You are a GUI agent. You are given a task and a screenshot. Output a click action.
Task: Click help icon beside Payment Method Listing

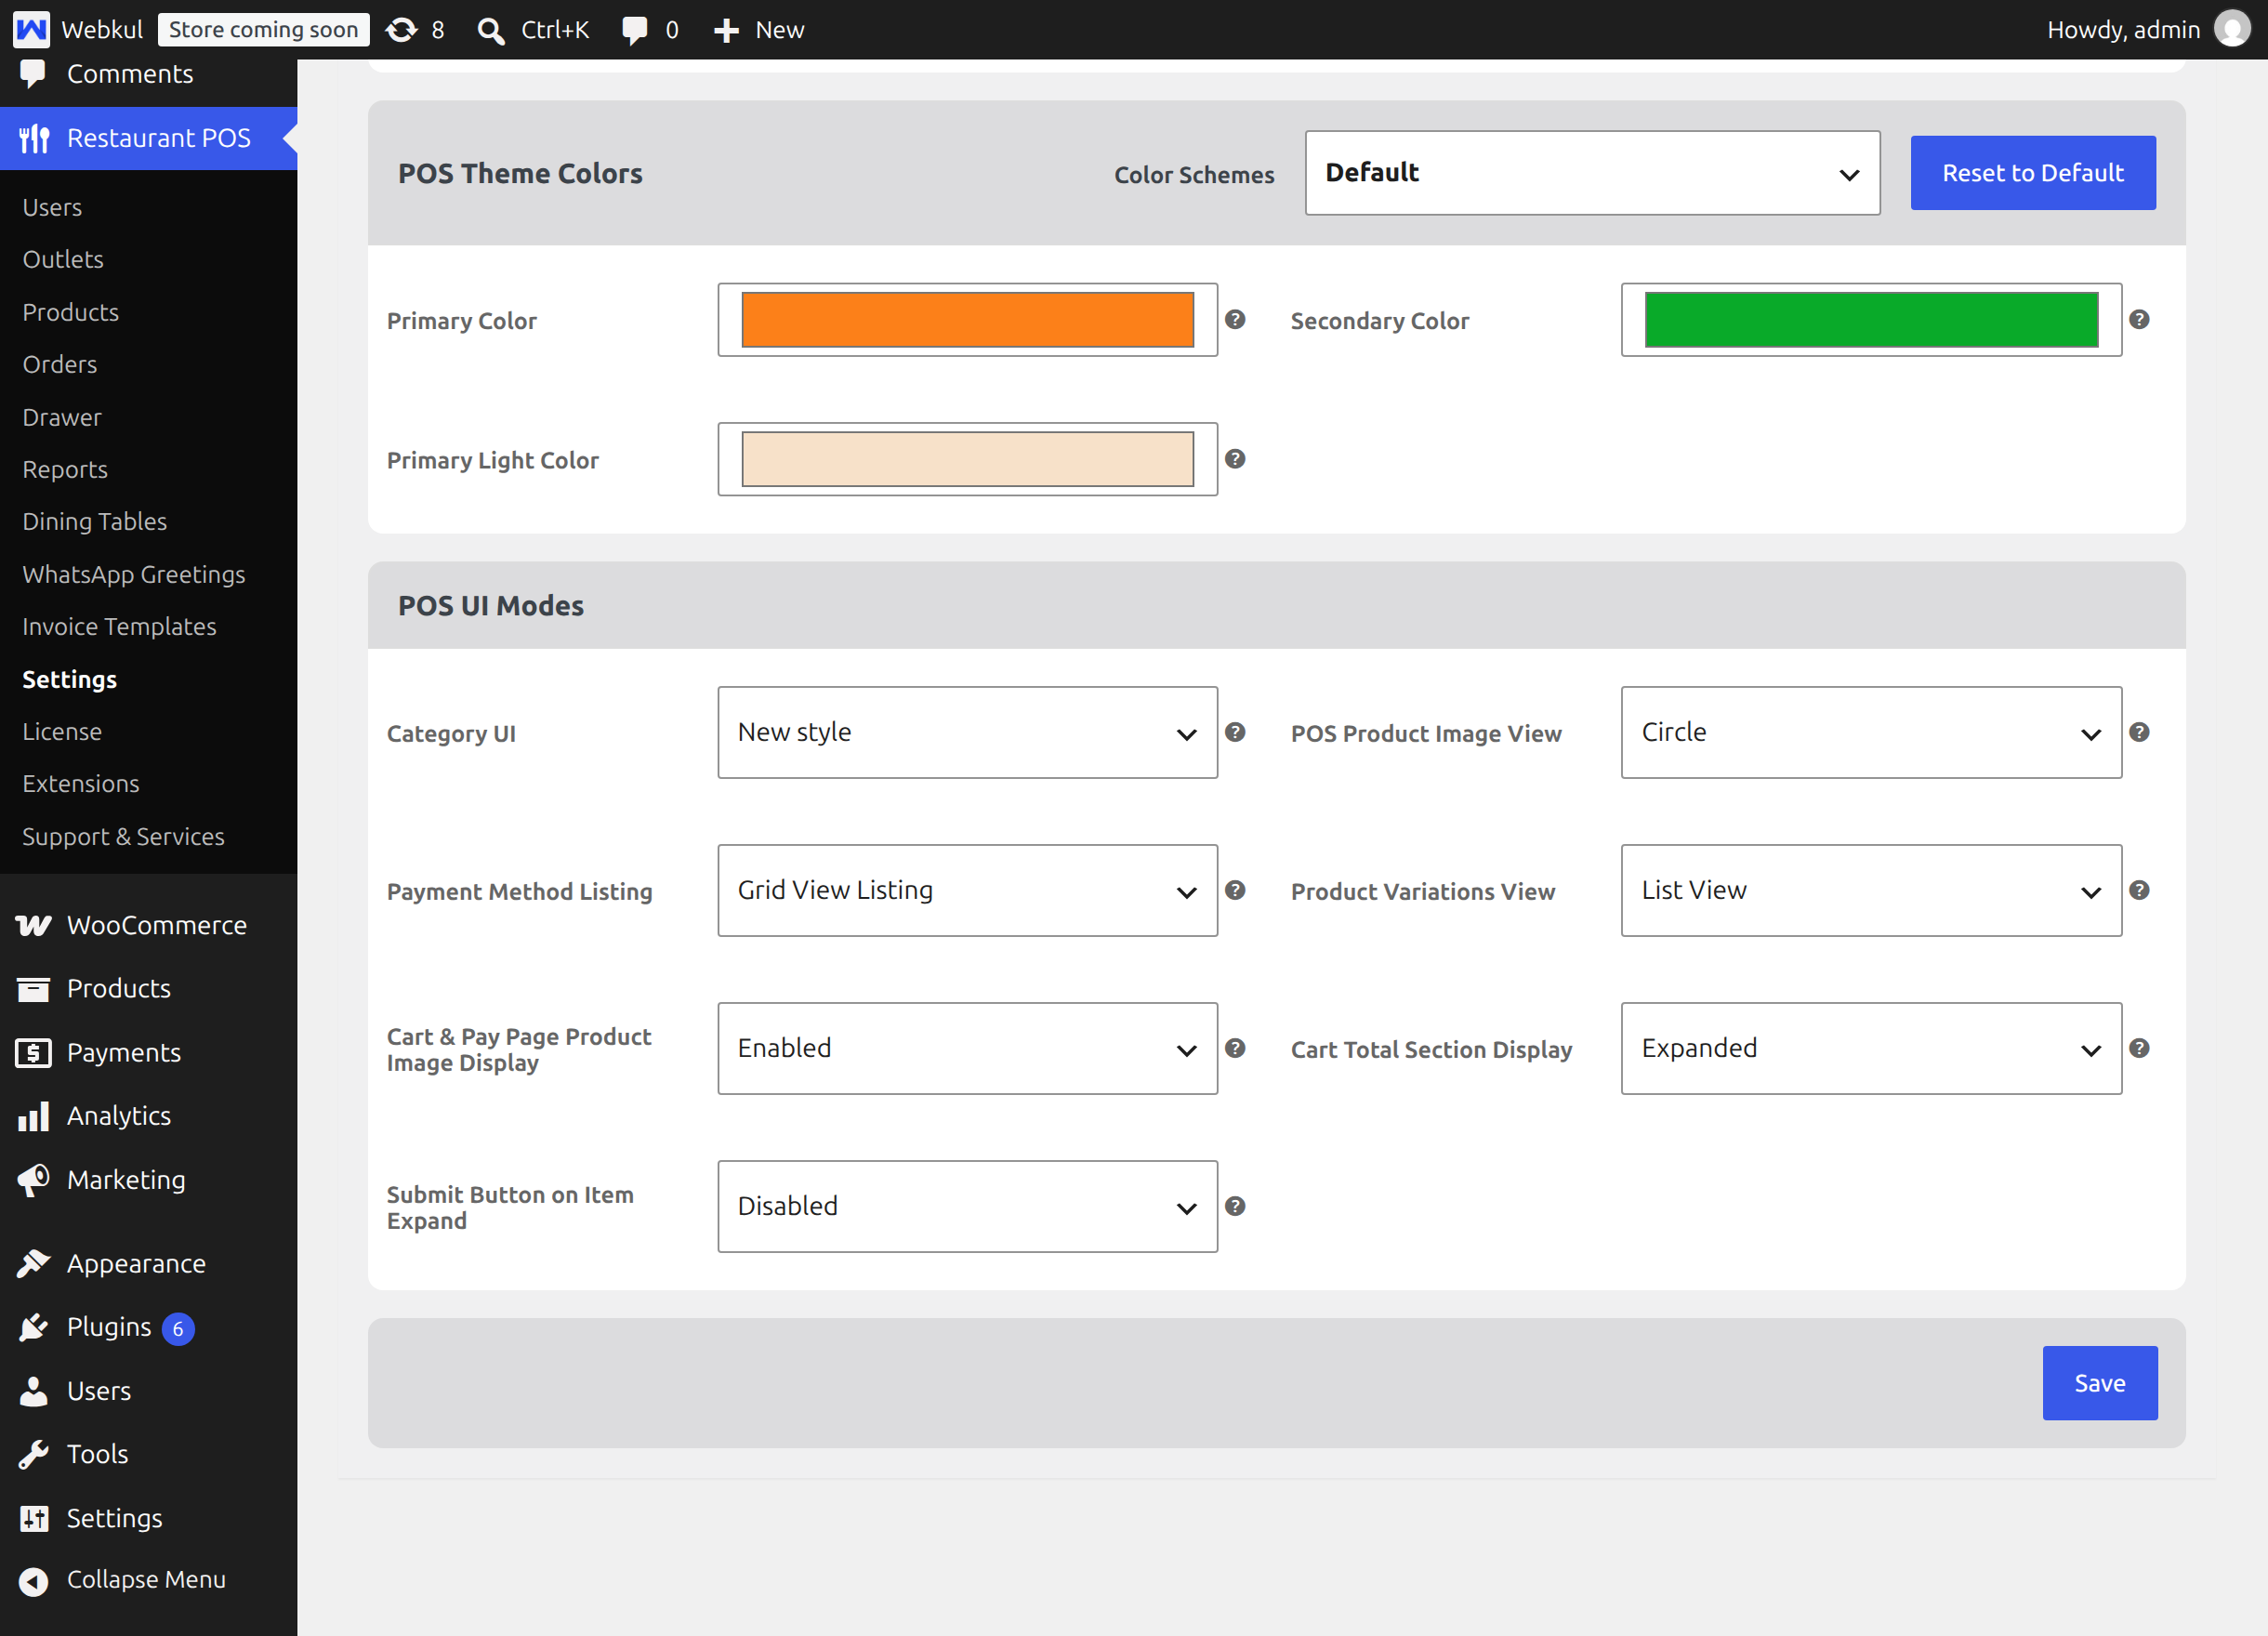point(1235,890)
